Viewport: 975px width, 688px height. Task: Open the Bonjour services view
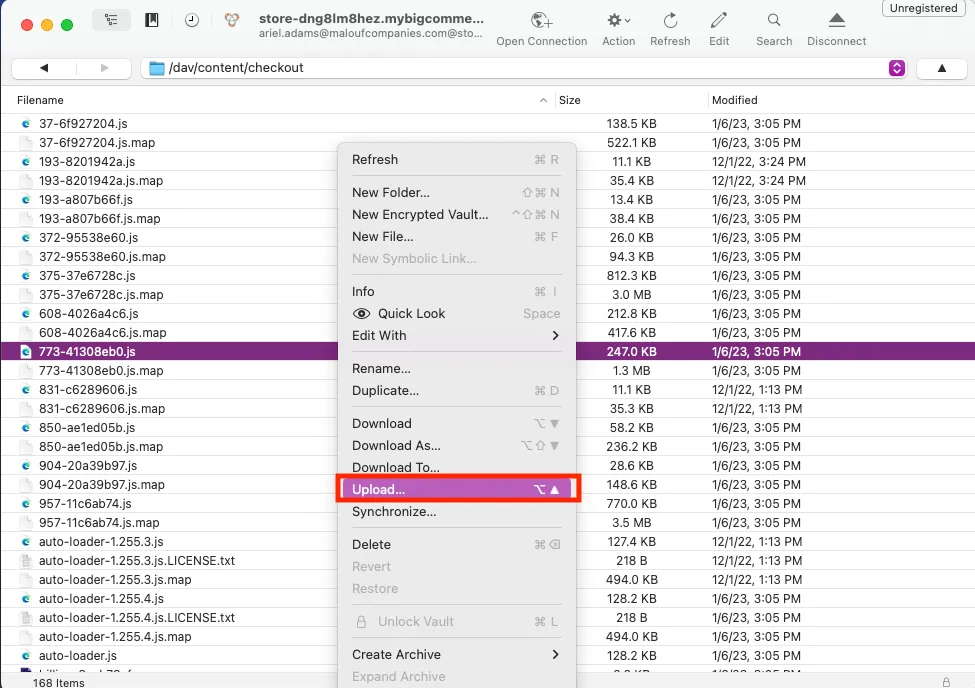coord(231,19)
